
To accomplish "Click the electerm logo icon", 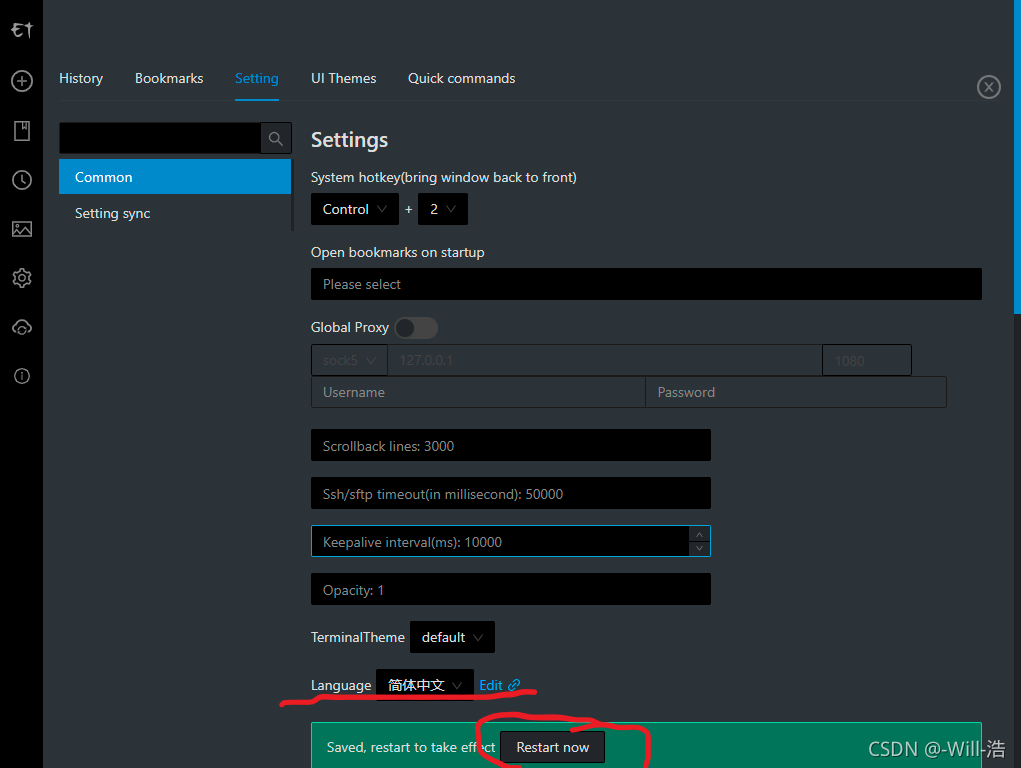I will [x=21, y=30].
